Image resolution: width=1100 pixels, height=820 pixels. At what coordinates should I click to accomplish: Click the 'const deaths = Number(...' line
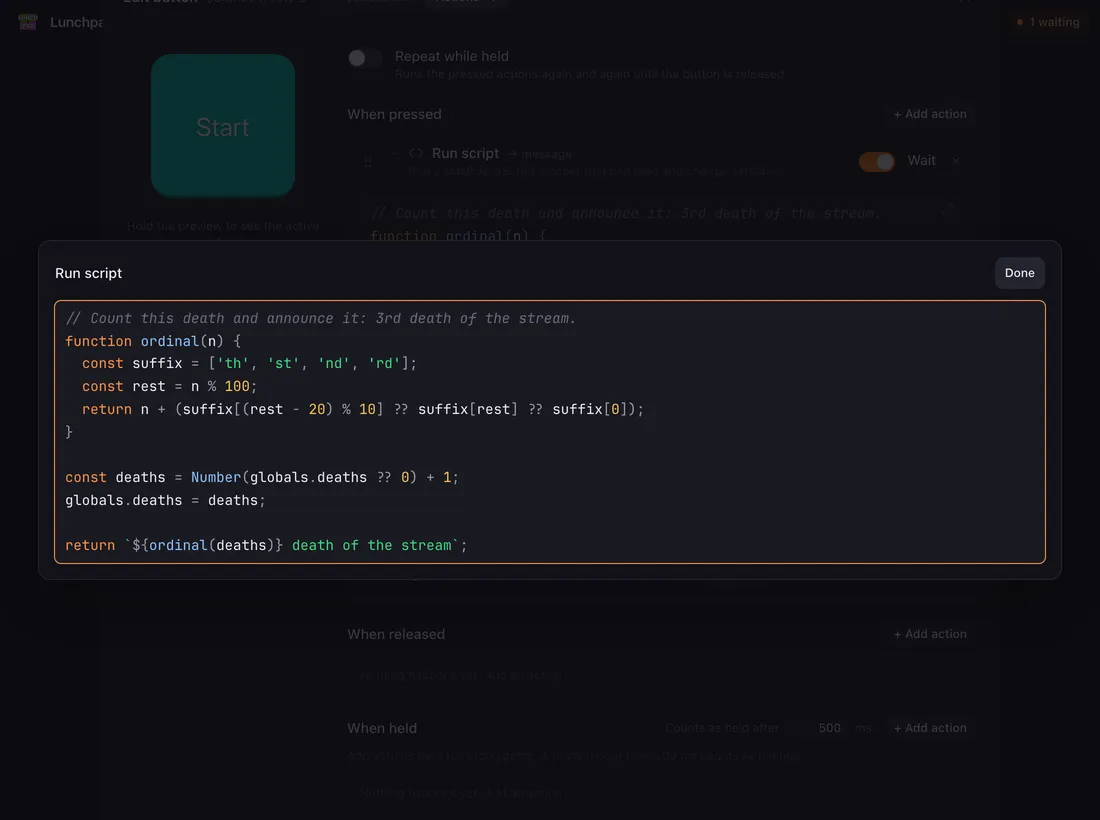262,477
